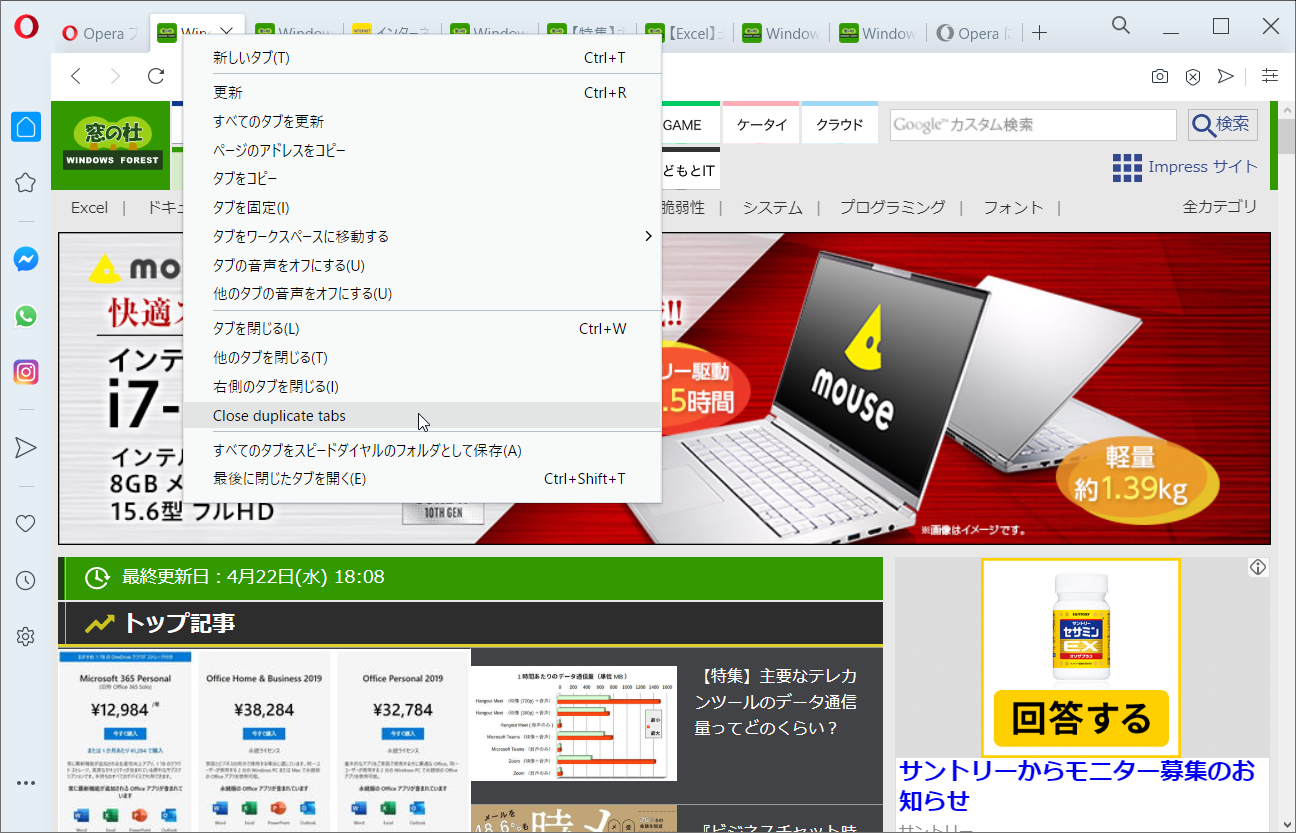This screenshot has width=1296, height=833.
Task: Click the Google custom search field
Action: [1032, 124]
